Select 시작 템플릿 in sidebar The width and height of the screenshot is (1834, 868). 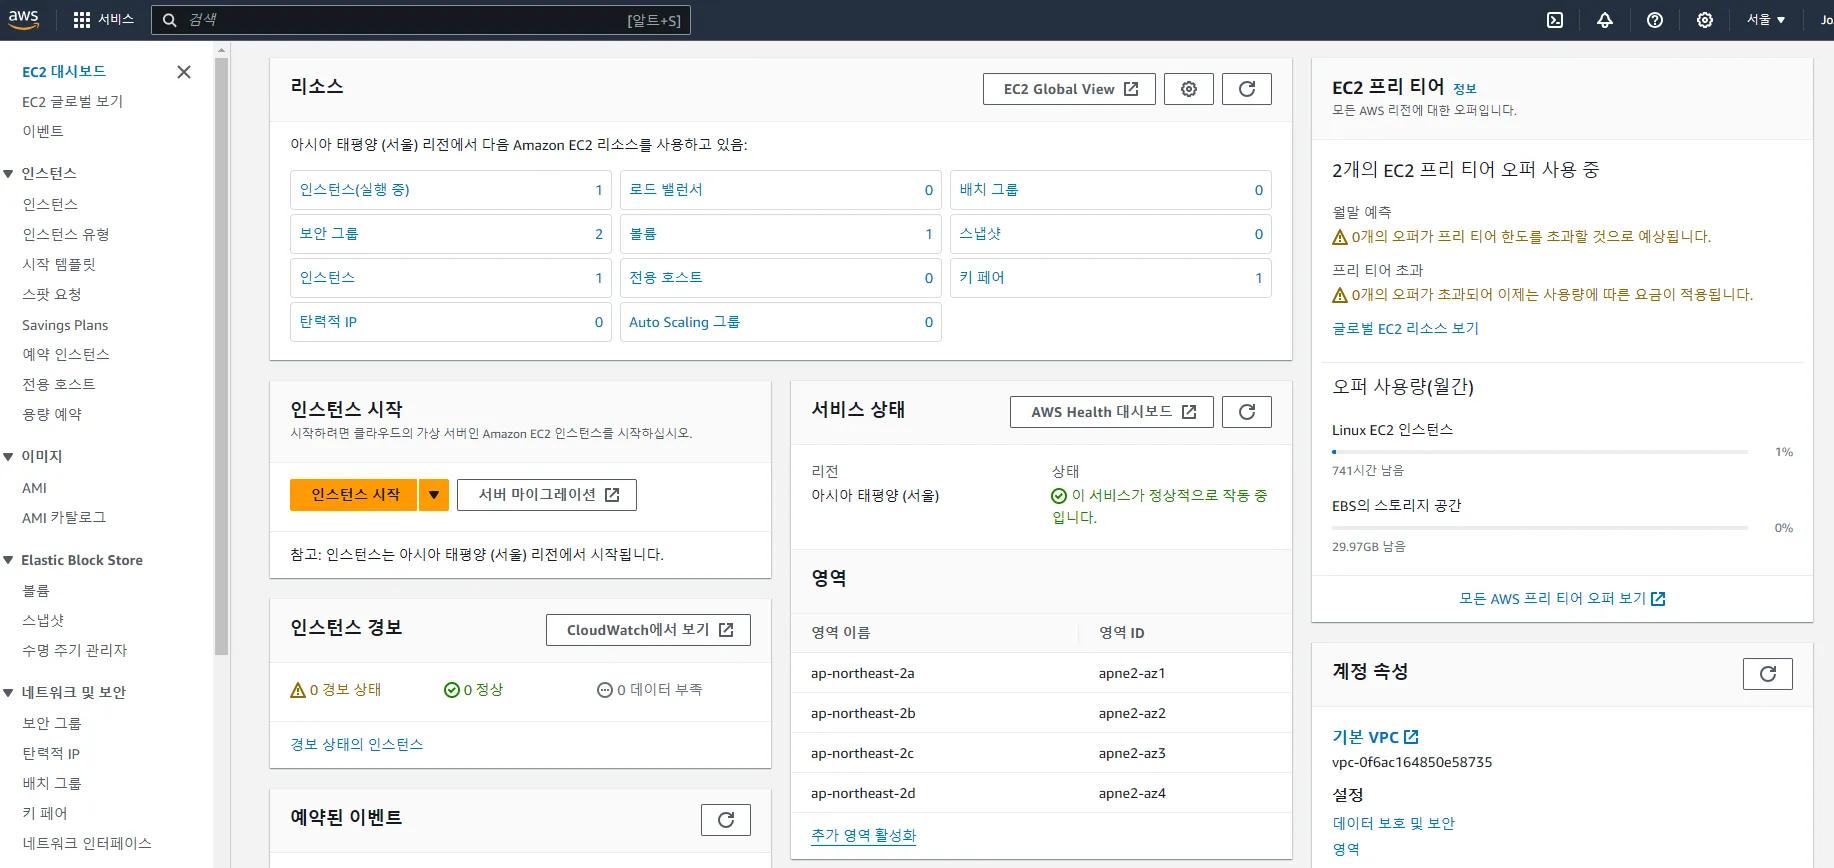click(59, 265)
